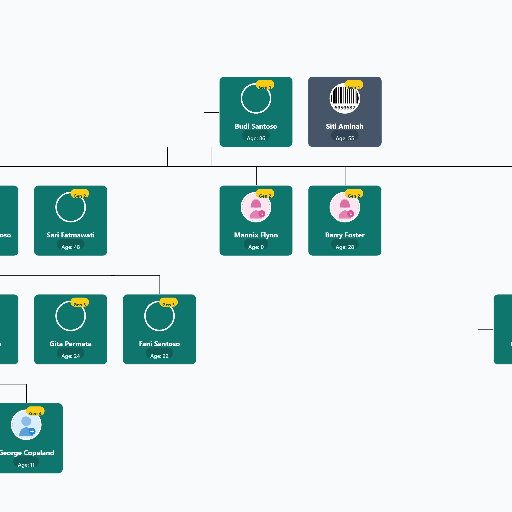Click the Gen 2 badge on Barry Foster
512x512 pixels.
point(354,194)
